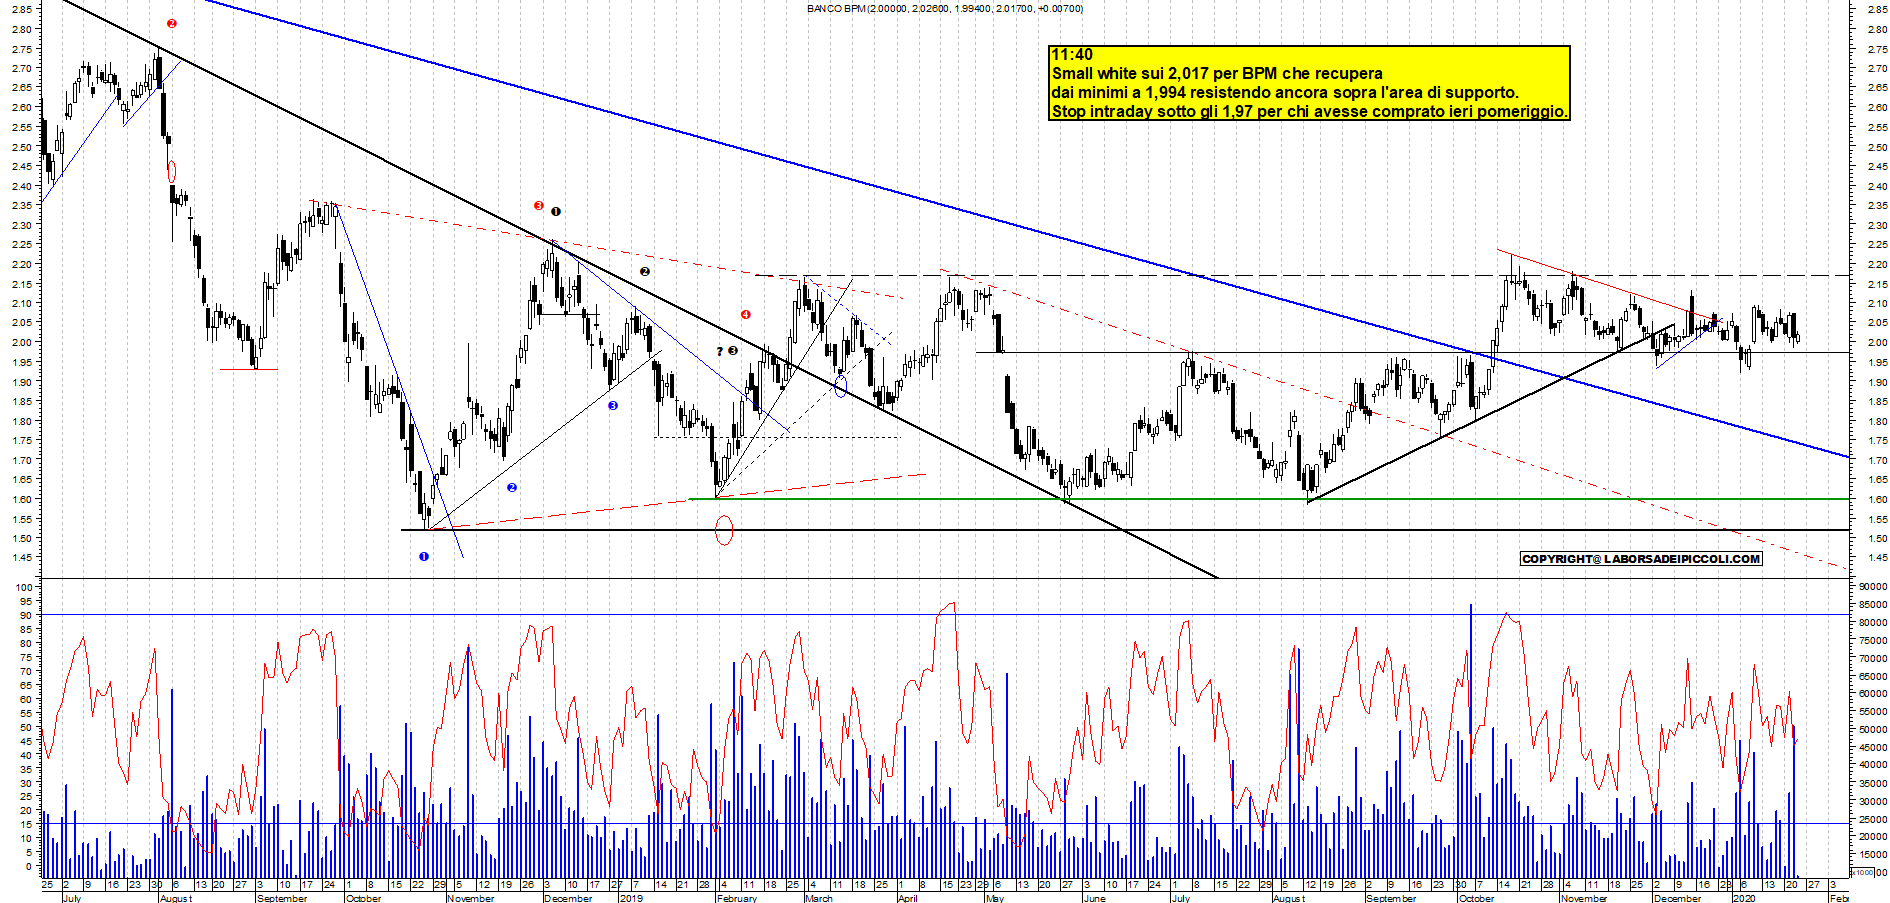Image resolution: width=1890 pixels, height=903 pixels.
Task: Click the April month label
Action: (908, 898)
